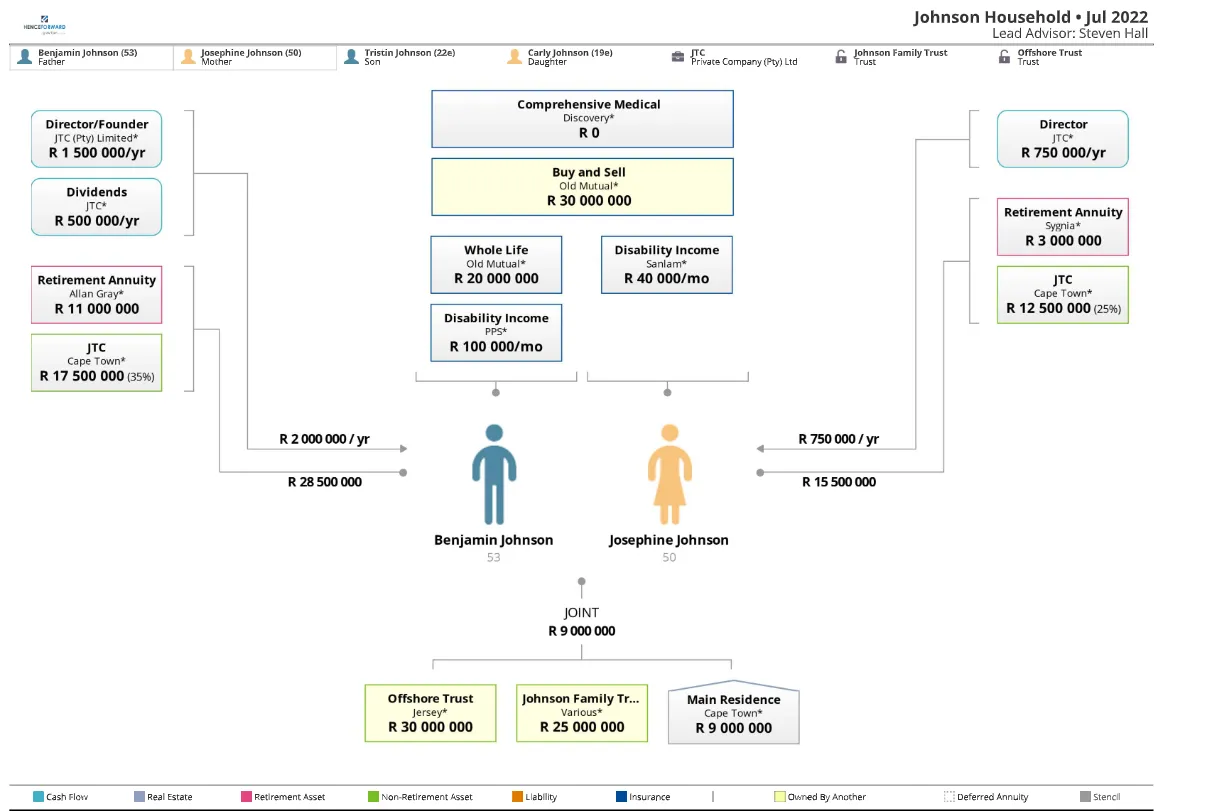The height and width of the screenshot is (811, 1225).
Task: Select the Buy and Sell Old Mutual card
Action: tap(582, 187)
